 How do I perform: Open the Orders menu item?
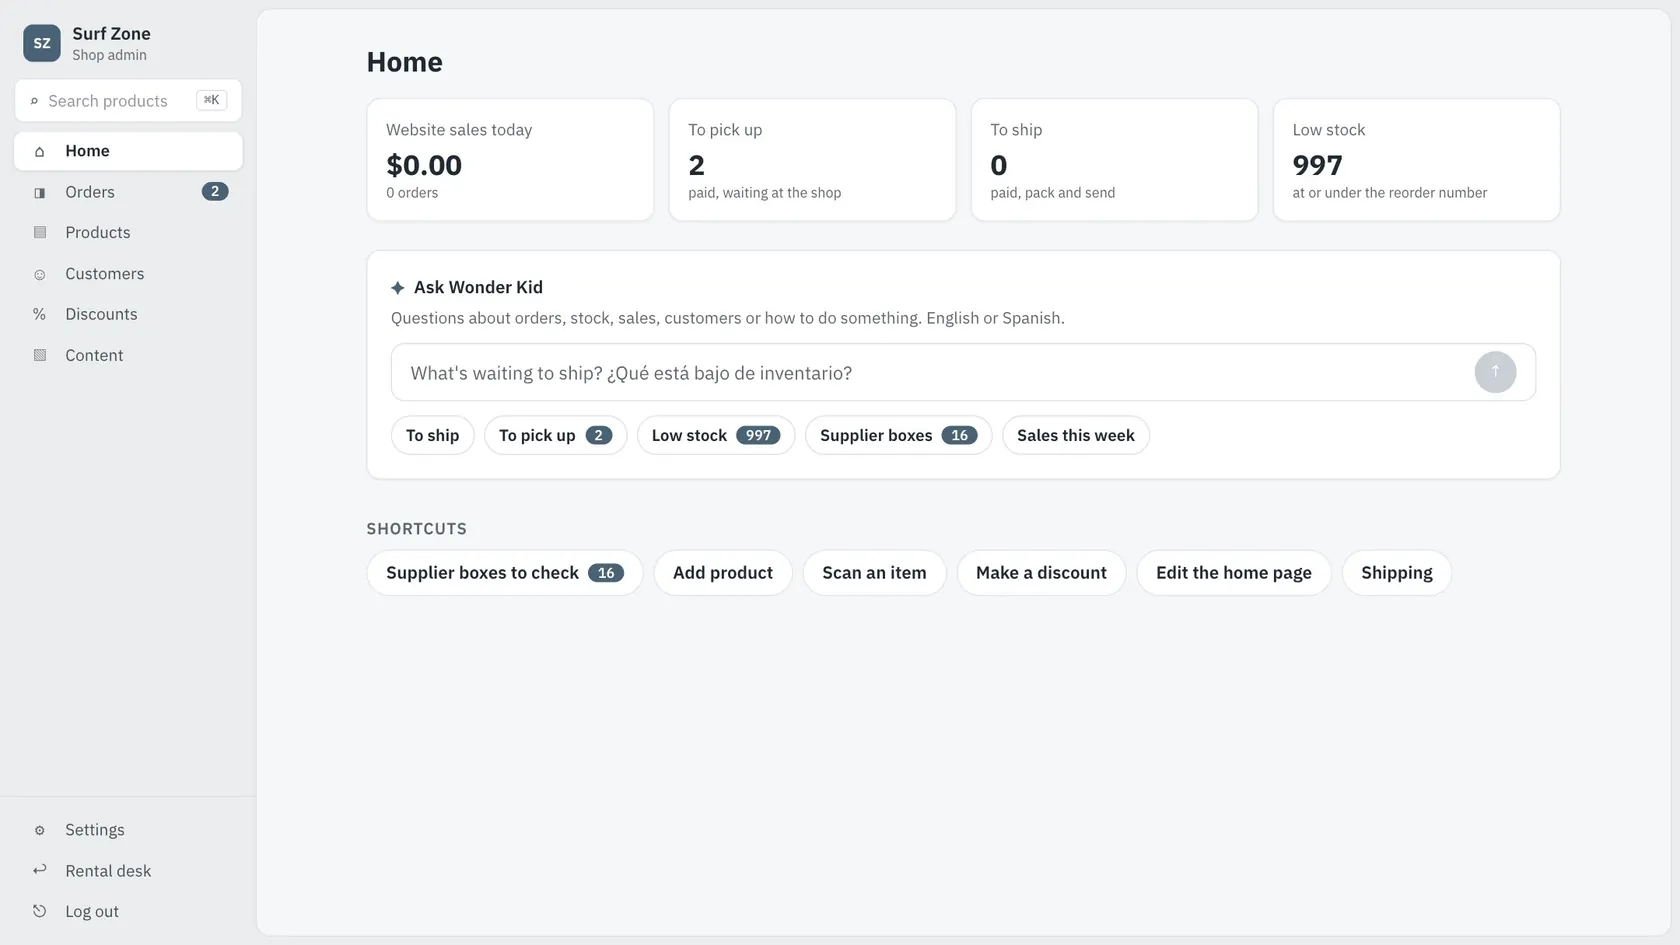point(128,192)
